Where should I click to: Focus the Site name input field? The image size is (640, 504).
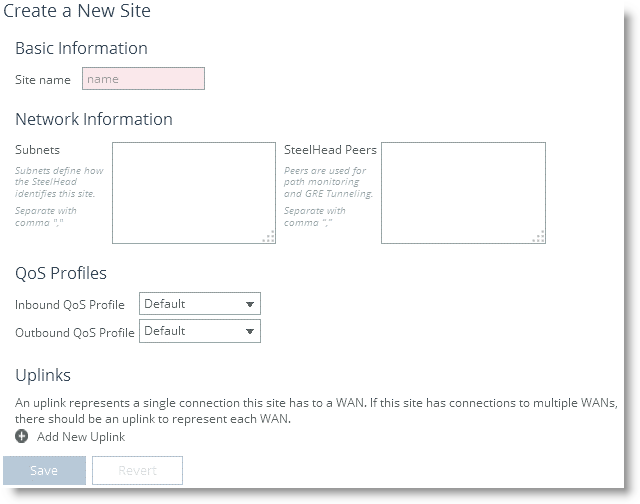143,79
